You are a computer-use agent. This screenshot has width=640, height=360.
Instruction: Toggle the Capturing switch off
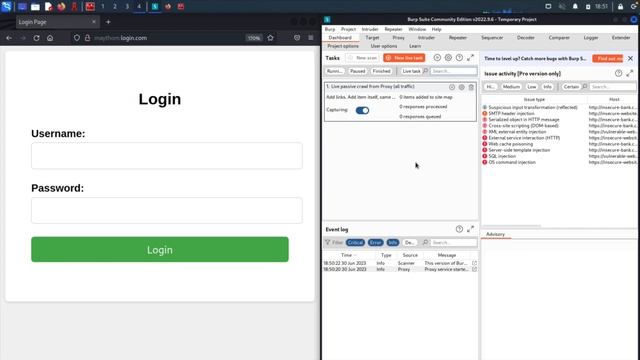362,111
